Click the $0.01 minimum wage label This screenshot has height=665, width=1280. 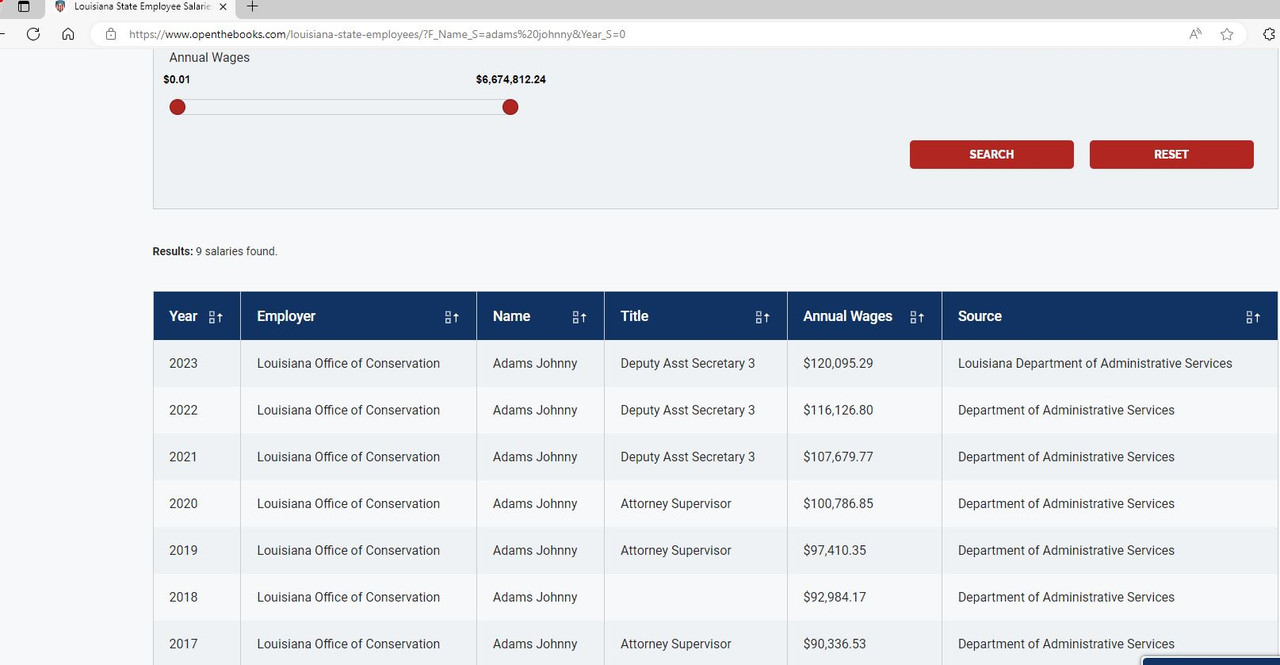177,80
